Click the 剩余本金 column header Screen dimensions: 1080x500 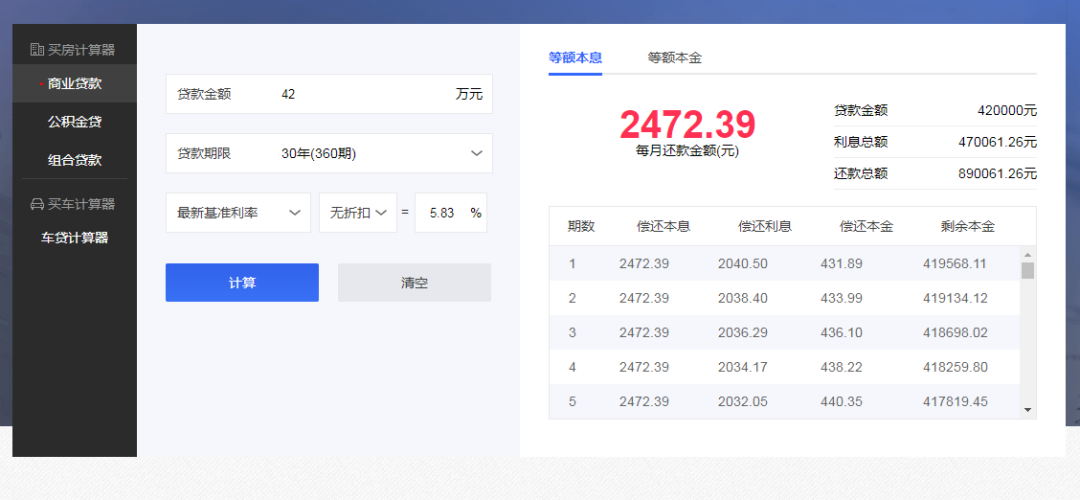pos(967,227)
